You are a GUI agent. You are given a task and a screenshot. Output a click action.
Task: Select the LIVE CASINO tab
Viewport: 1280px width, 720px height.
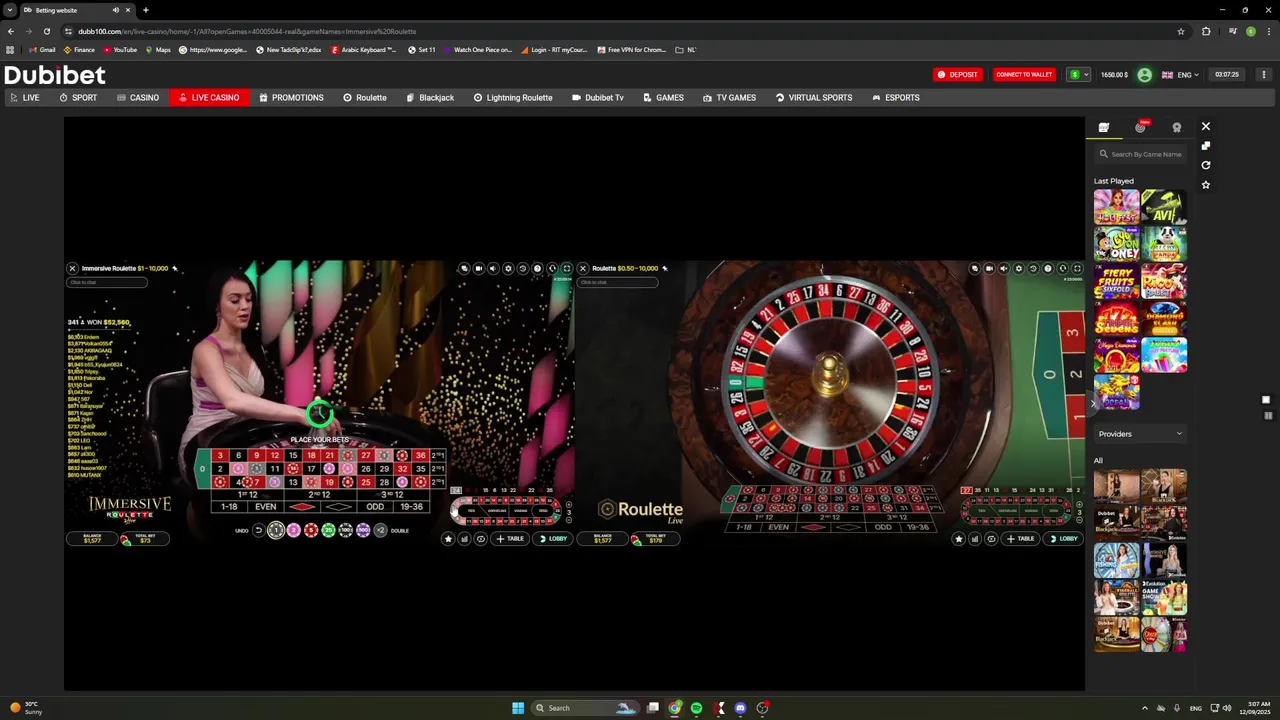(209, 97)
